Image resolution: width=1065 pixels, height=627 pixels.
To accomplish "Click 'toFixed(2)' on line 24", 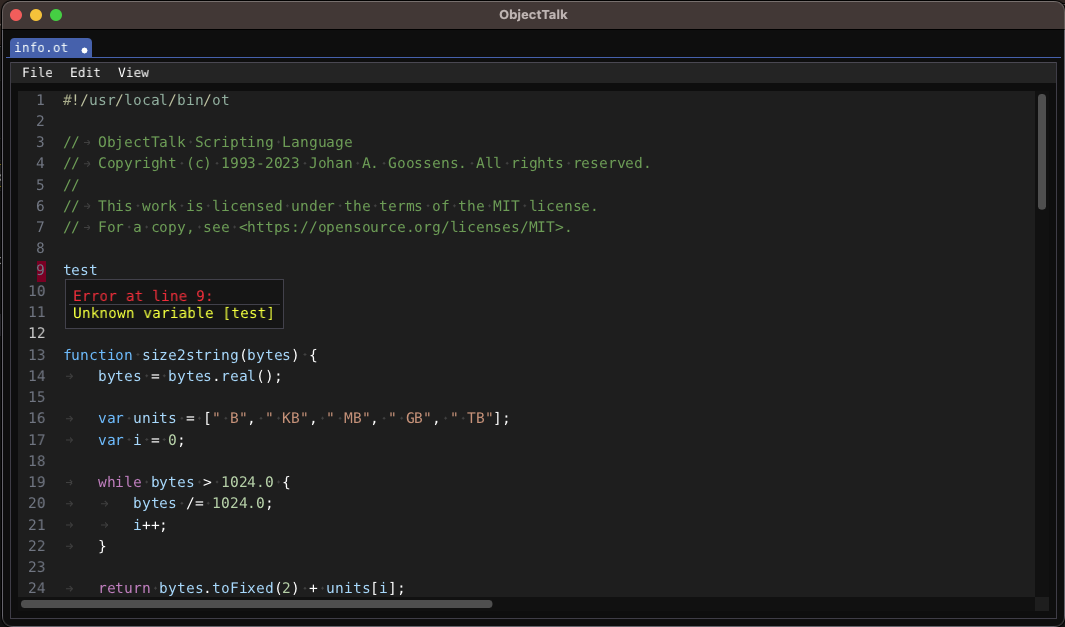I will click(255, 588).
